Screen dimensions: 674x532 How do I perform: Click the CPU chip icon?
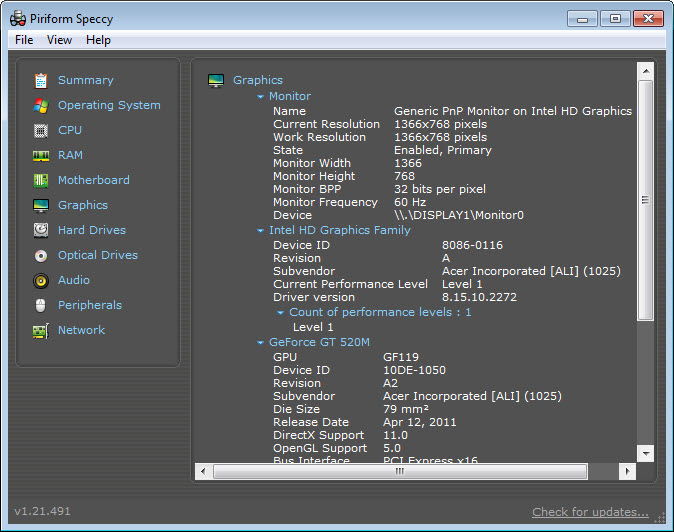pos(41,130)
